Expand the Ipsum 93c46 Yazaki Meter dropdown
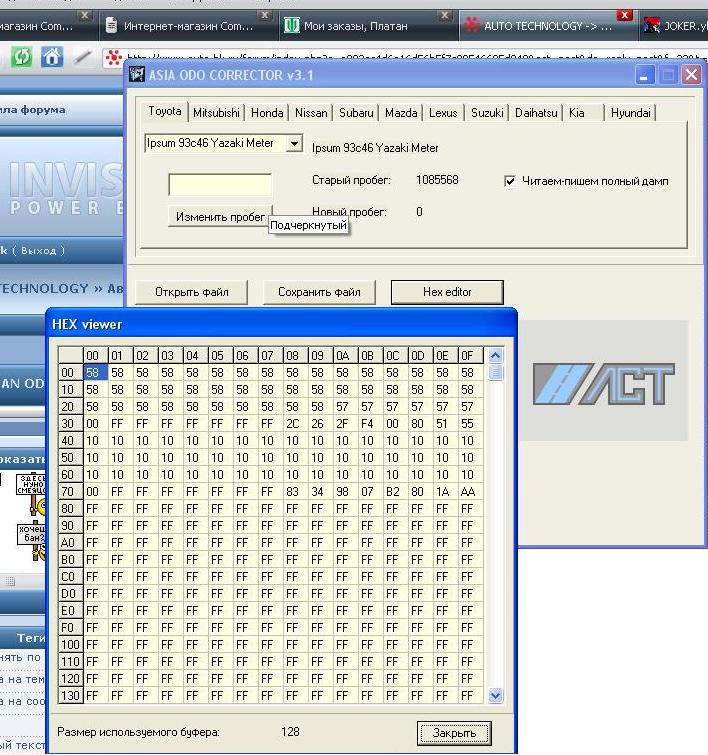Image resolution: width=708 pixels, height=755 pixels. pyautogui.click(x=294, y=143)
